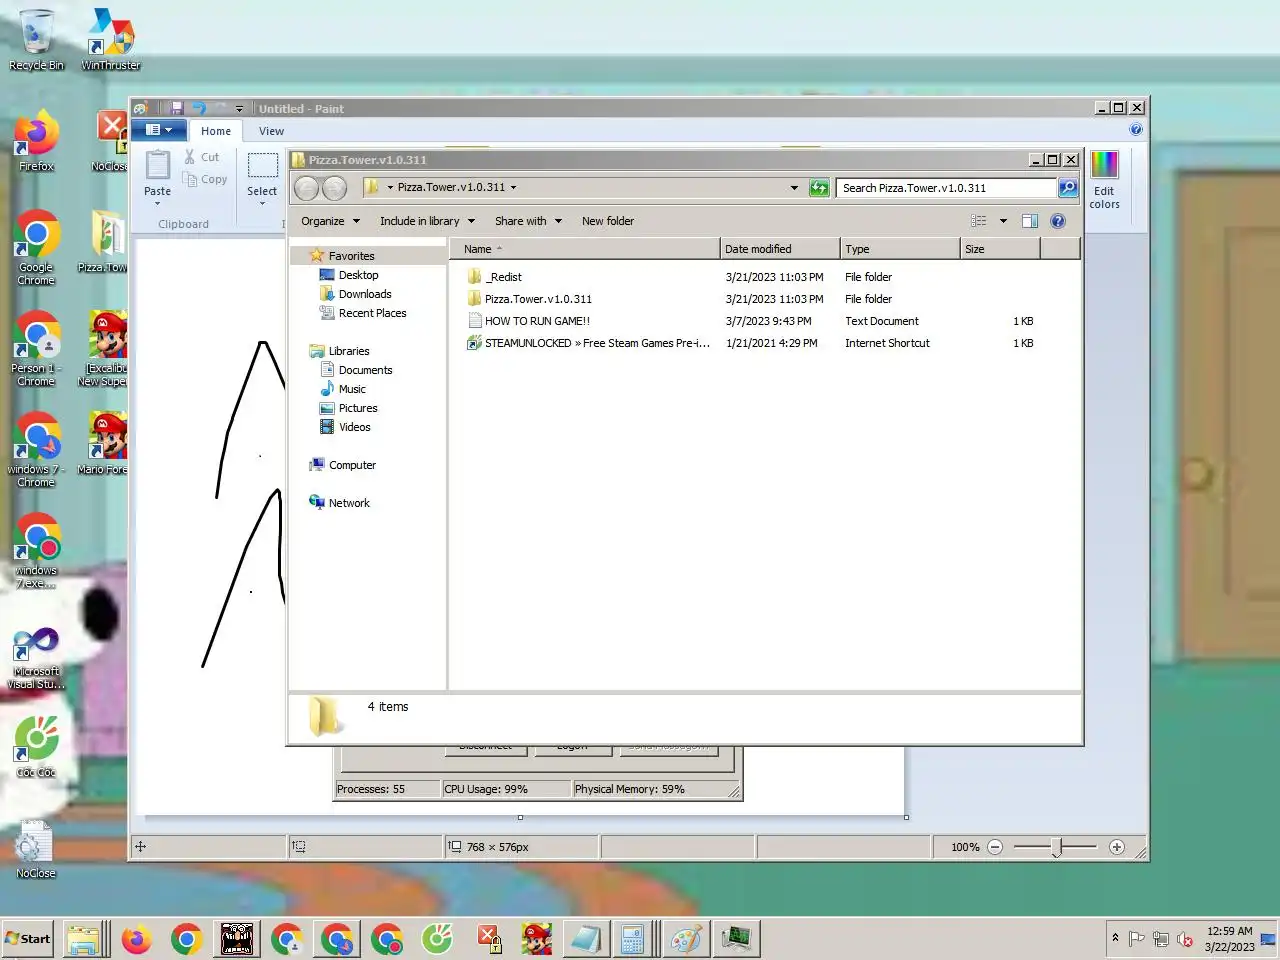The width and height of the screenshot is (1280, 960).
Task: Switch to Paint's View tab
Action: click(271, 131)
